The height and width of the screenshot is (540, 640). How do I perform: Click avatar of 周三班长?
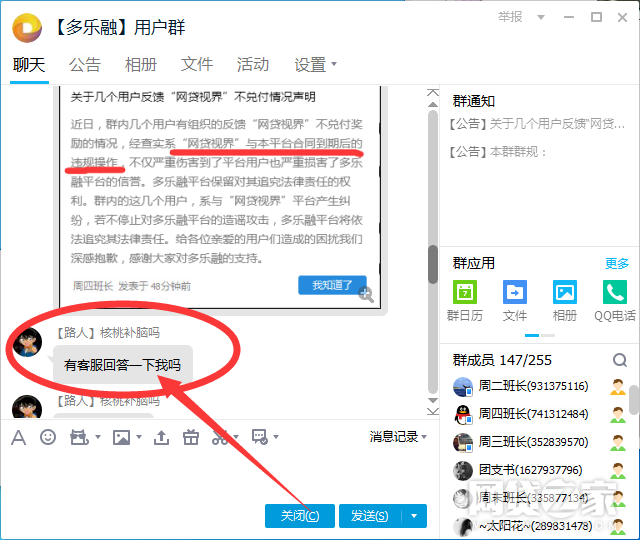click(x=463, y=442)
